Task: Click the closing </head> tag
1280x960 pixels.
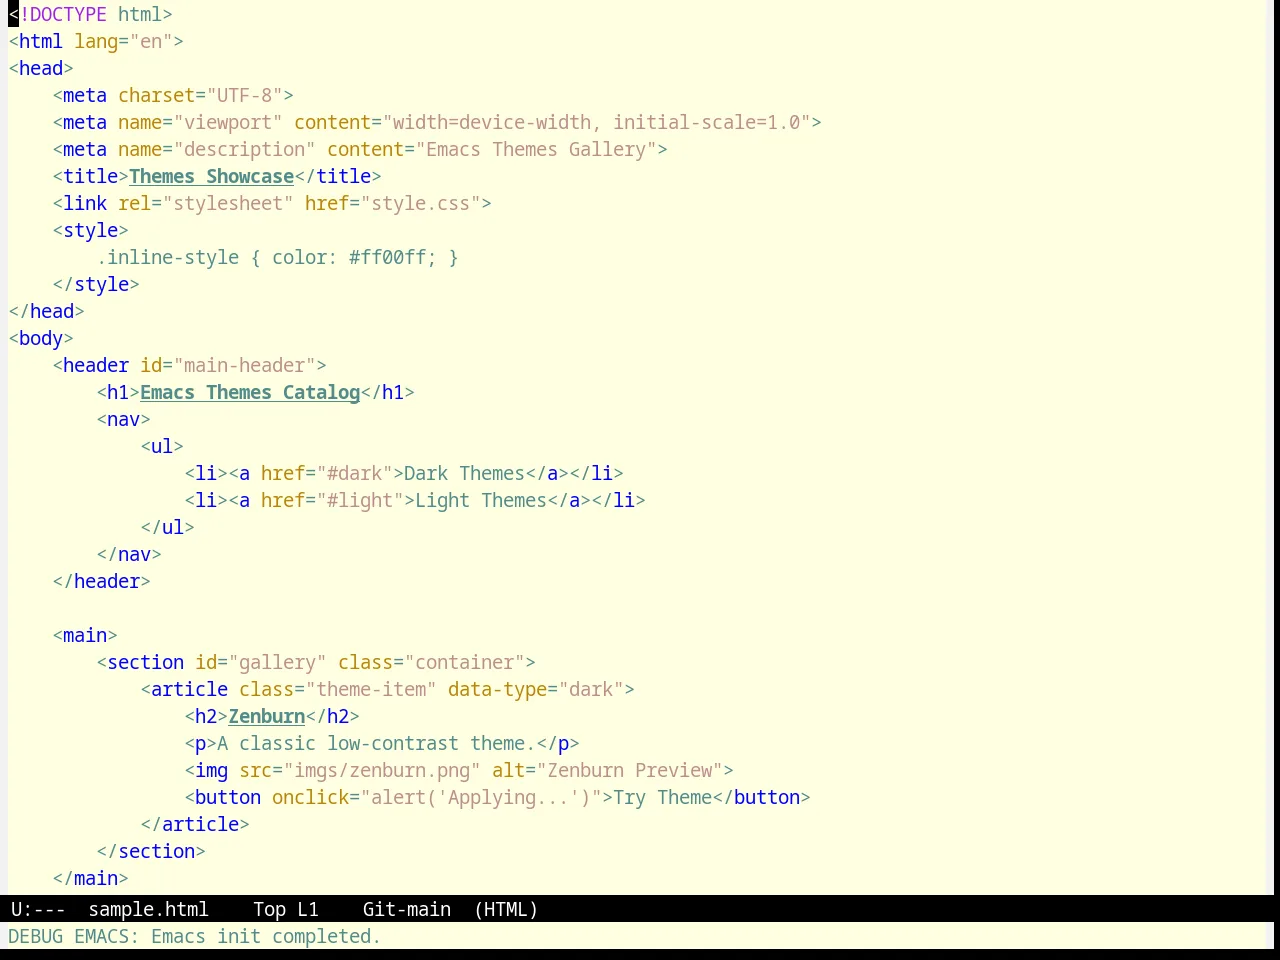Action: click(46, 311)
